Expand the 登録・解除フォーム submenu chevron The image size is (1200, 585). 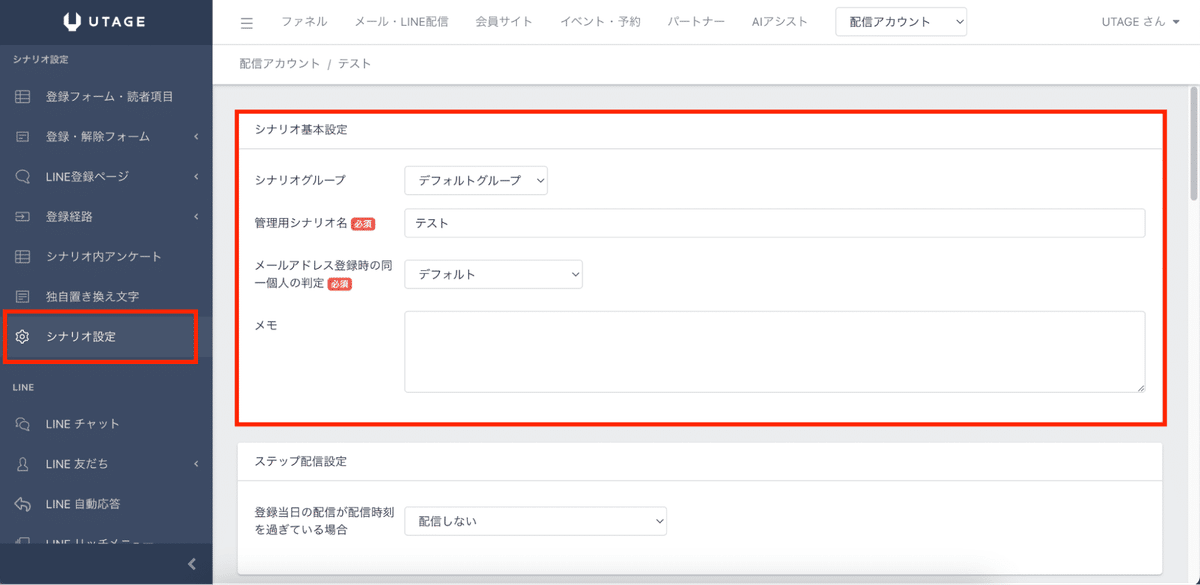pos(196,137)
